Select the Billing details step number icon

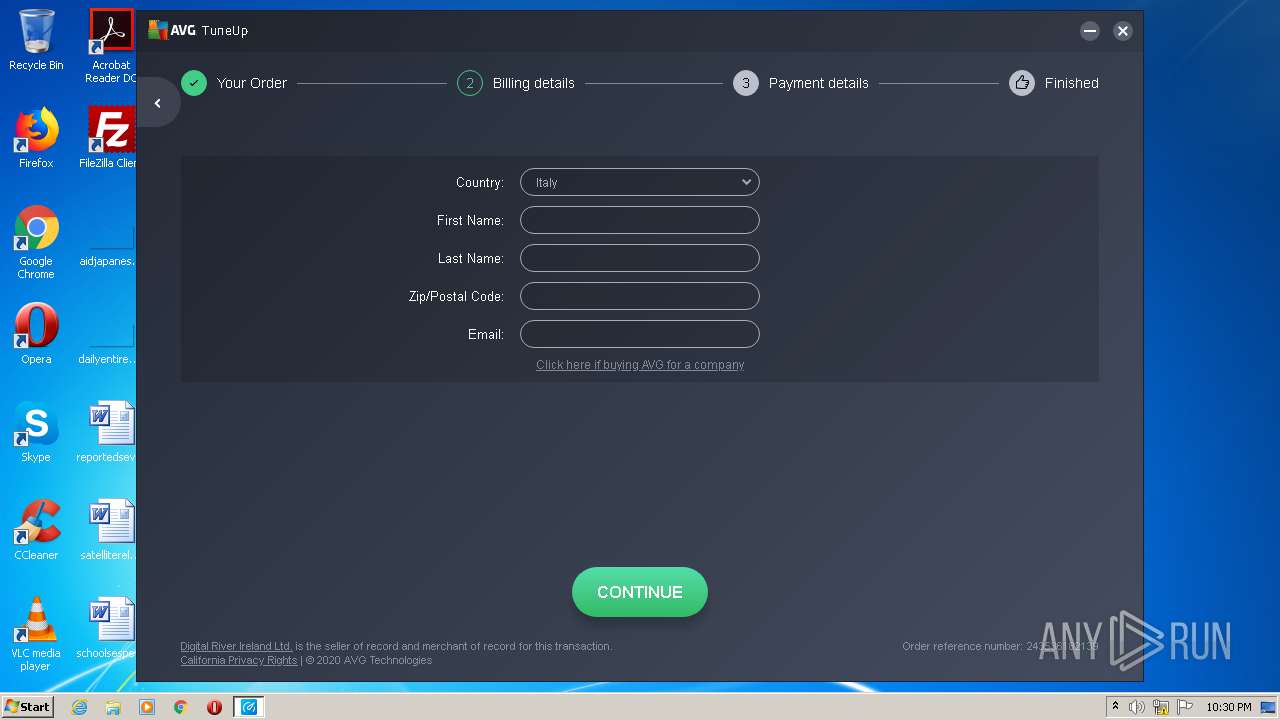tap(470, 83)
